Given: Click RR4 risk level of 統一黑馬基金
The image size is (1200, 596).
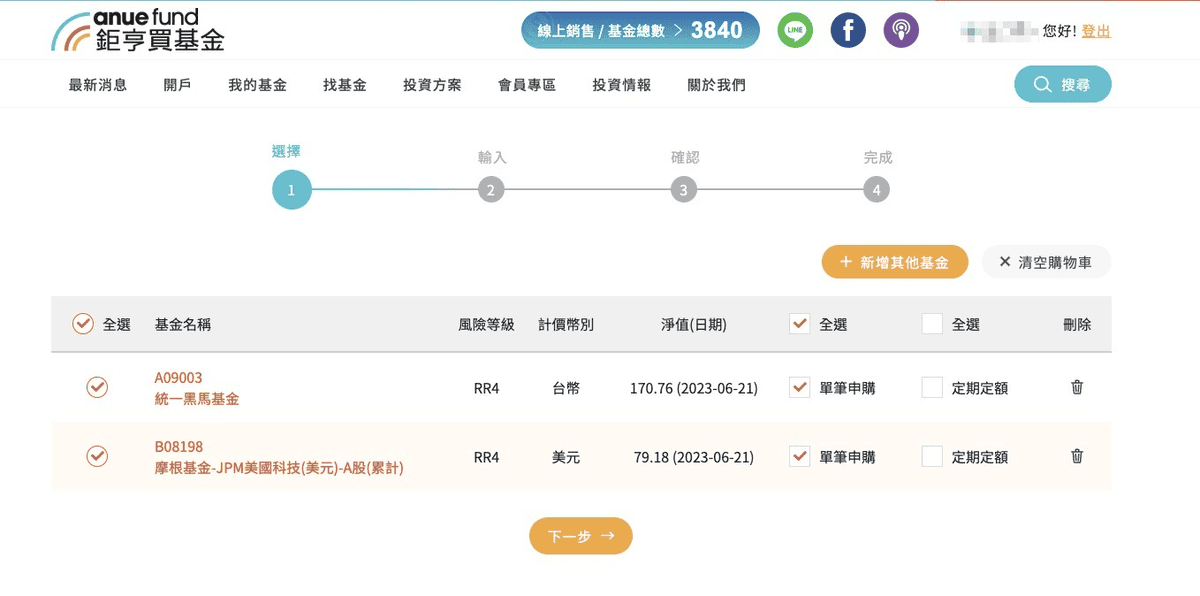Looking at the screenshot, I should pos(486,388).
